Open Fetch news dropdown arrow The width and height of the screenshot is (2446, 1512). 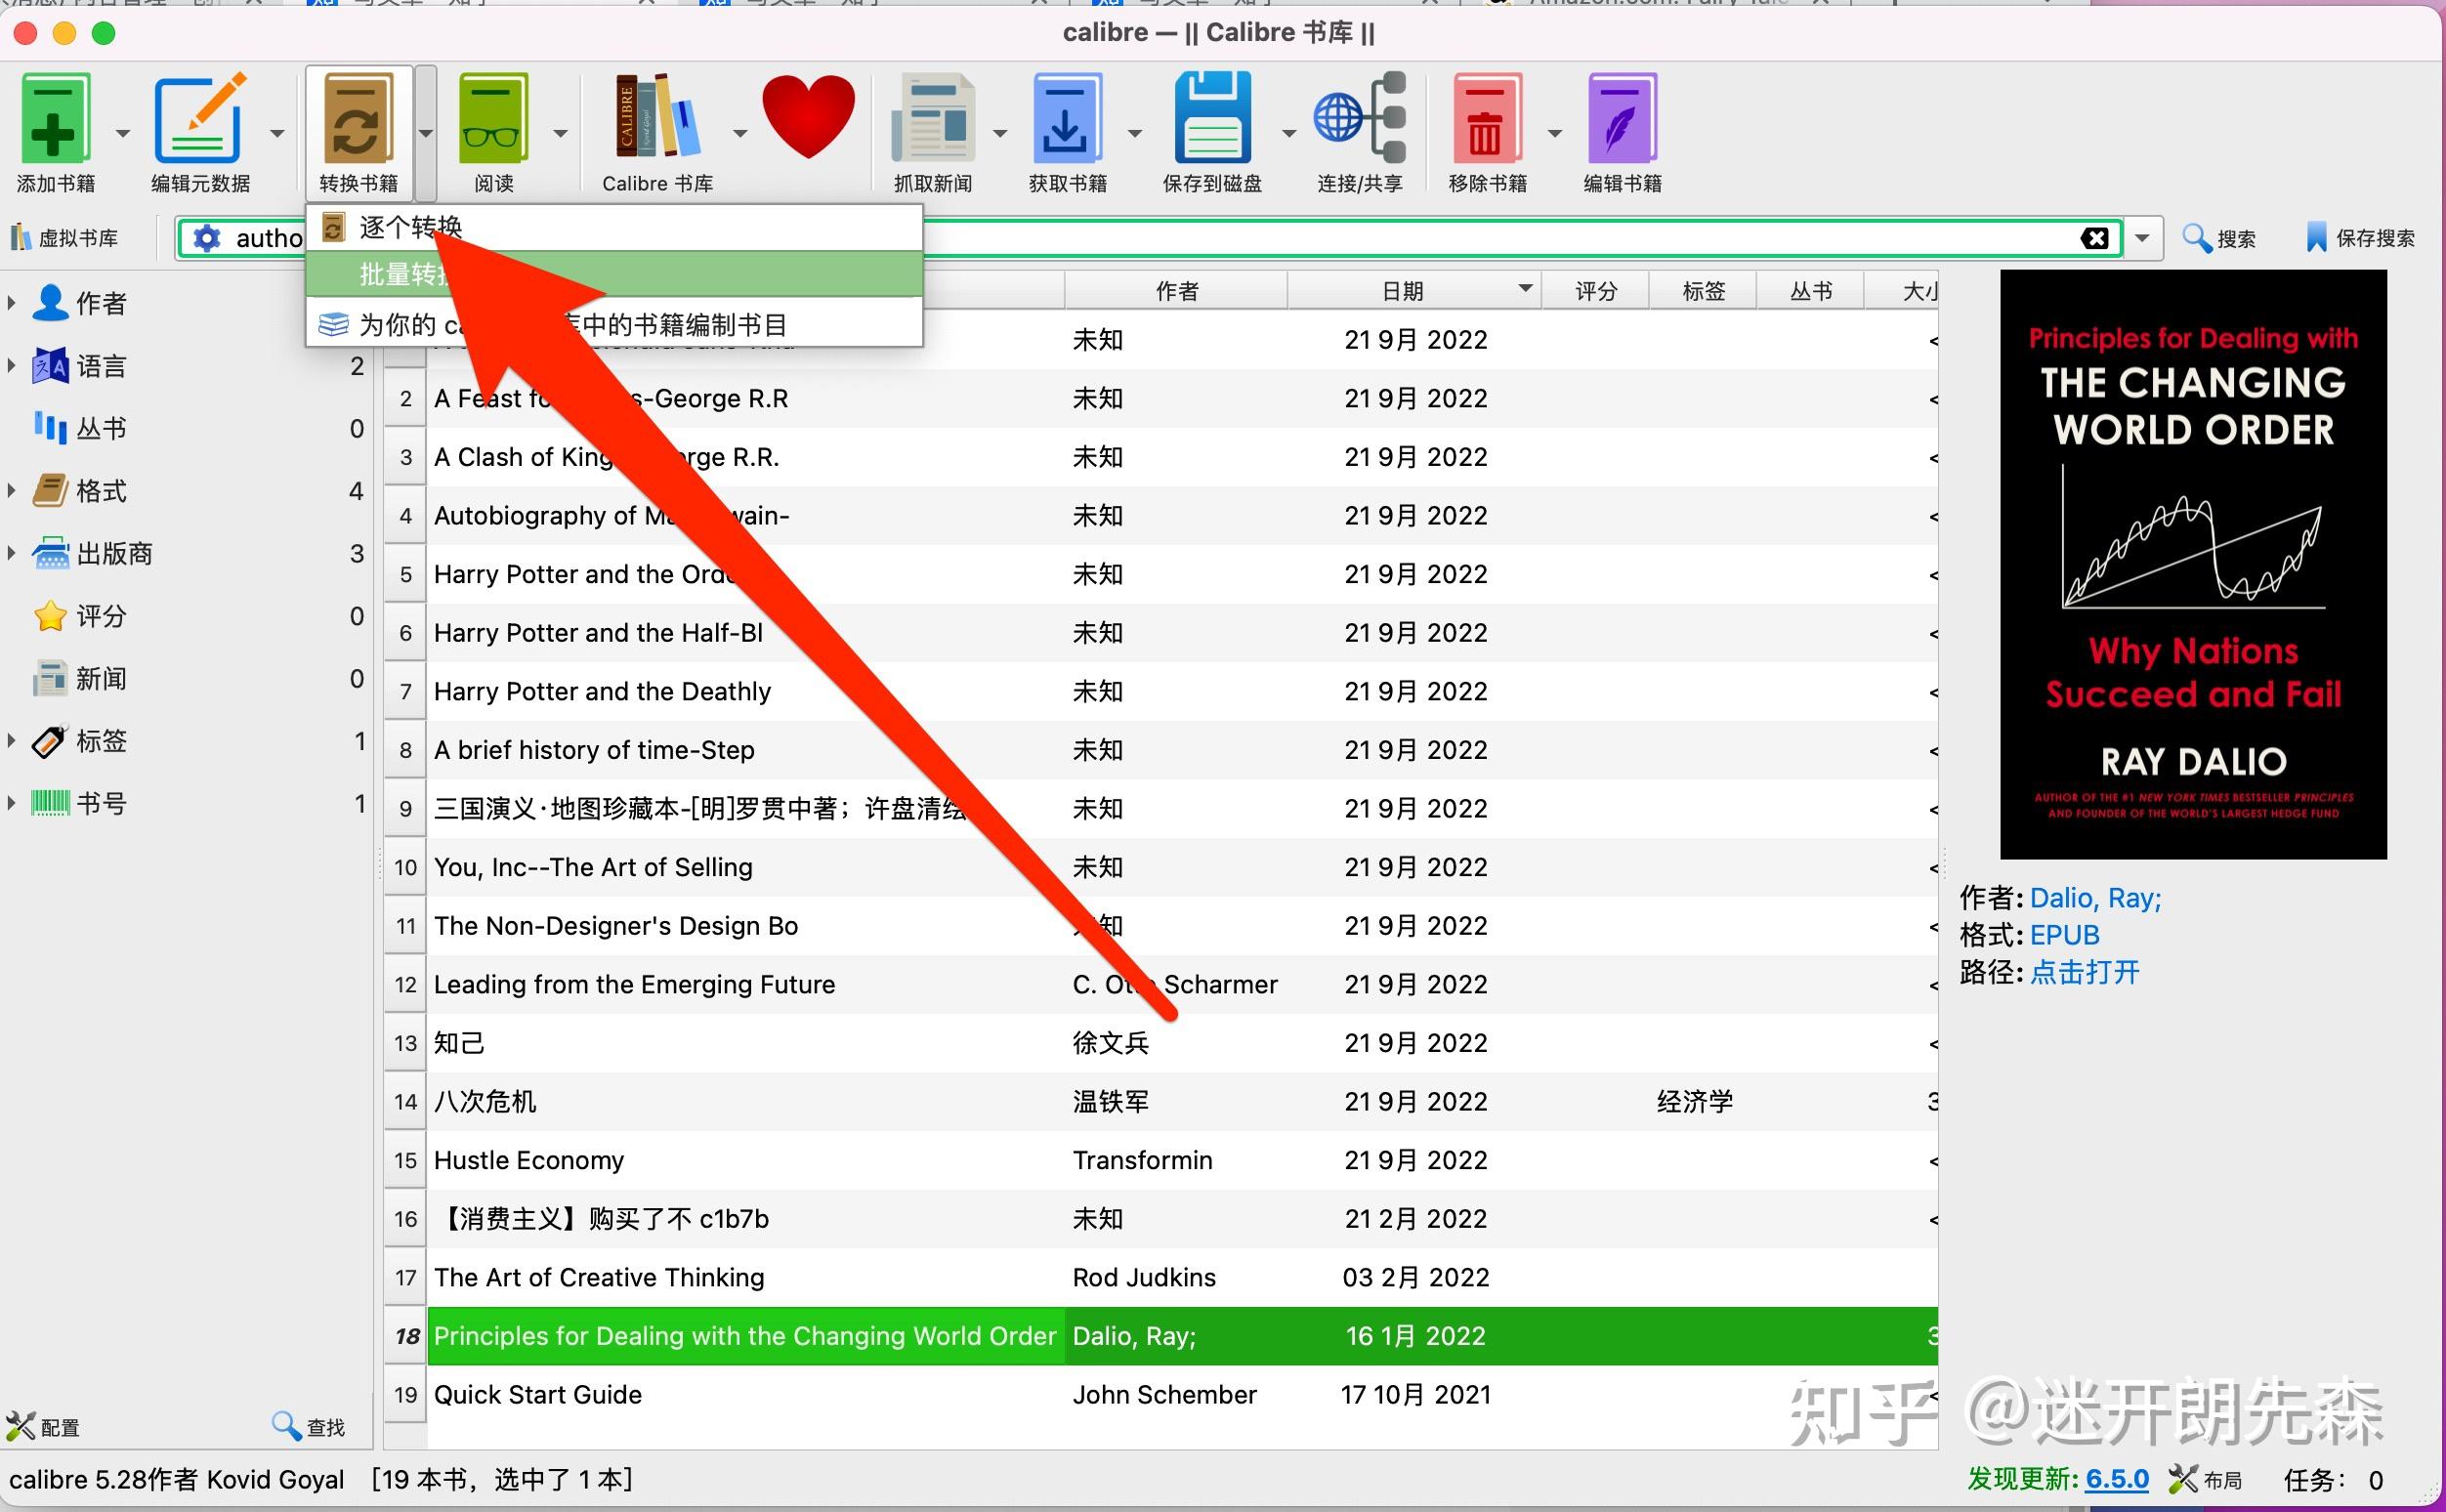pyautogui.click(x=999, y=133)
